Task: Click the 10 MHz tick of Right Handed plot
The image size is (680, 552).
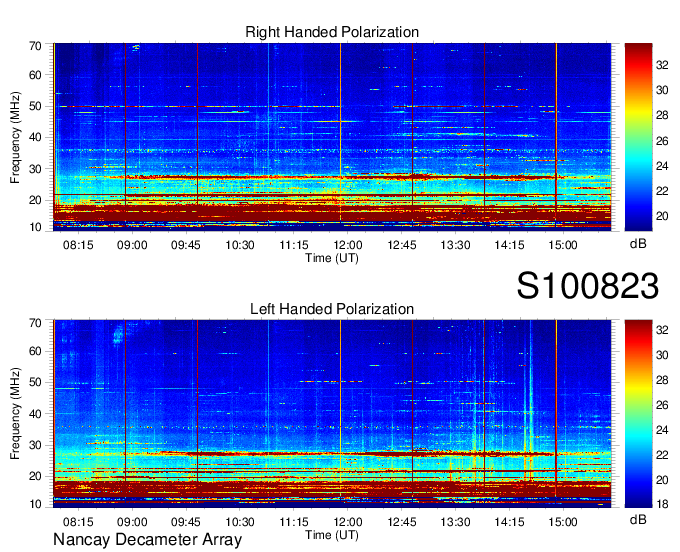Action: click(x=35, y=227)
